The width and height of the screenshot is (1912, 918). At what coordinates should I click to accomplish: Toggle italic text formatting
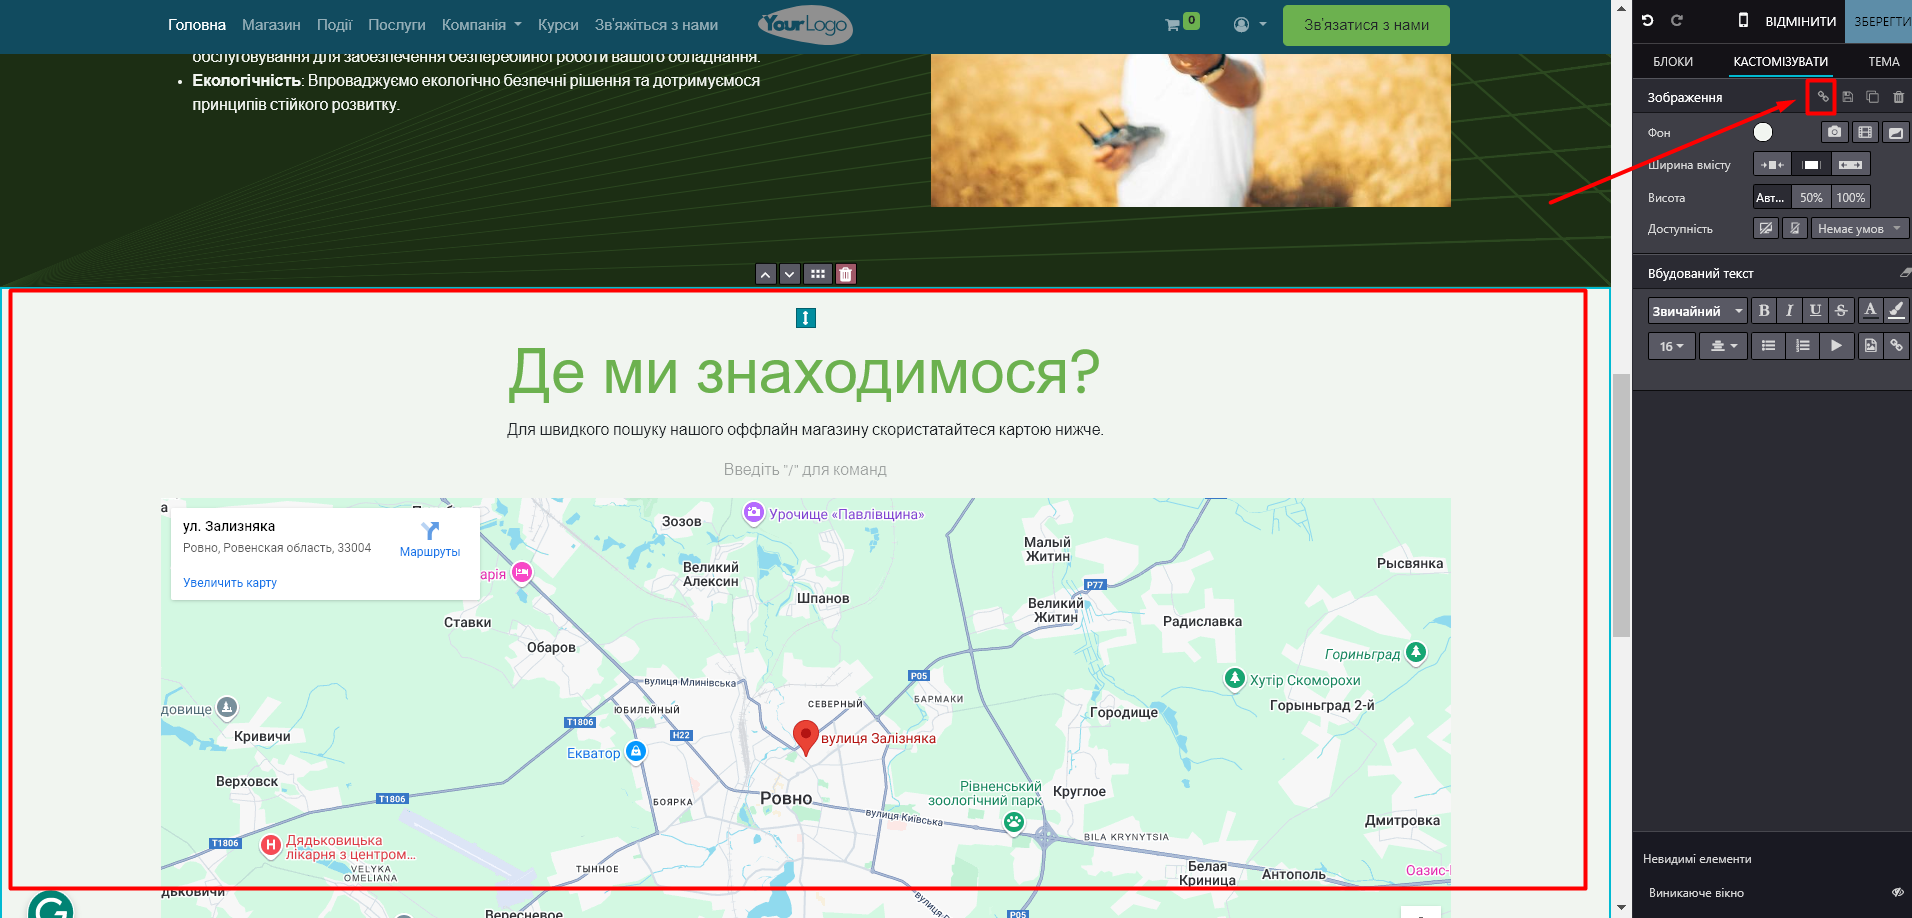coord(1790,311)
